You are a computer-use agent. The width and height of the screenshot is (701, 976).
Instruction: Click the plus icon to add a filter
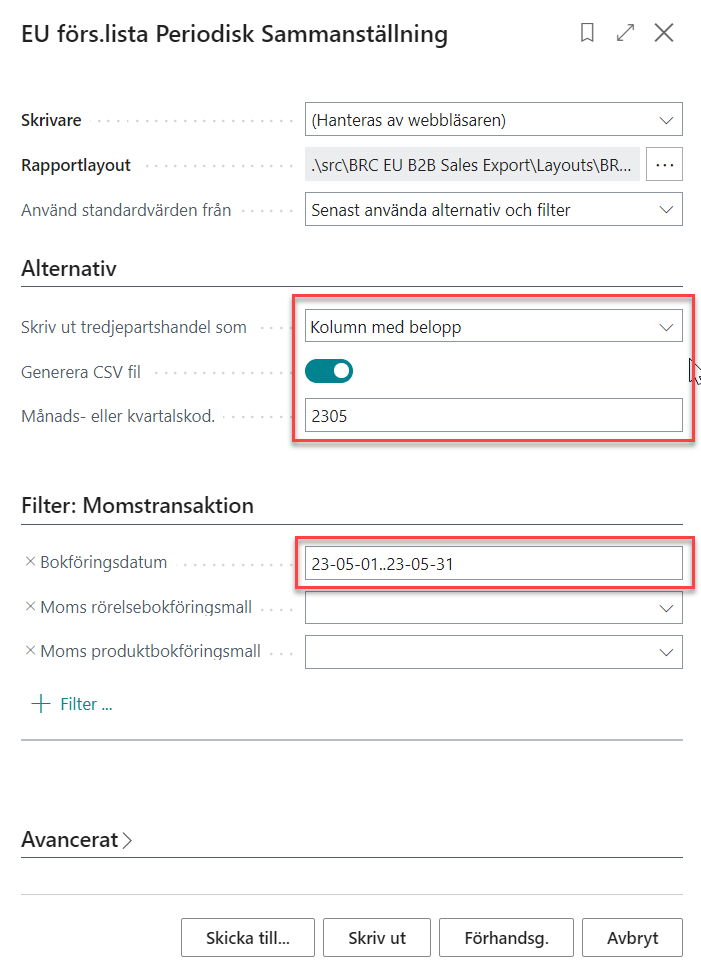(x=41, y=704)
